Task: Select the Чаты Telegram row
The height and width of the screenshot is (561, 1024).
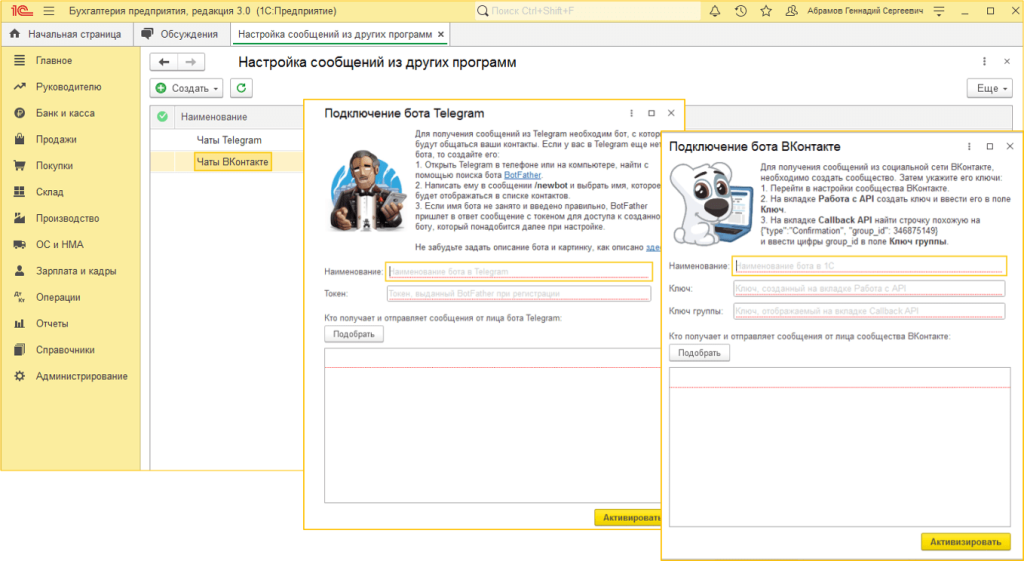Action: click(227, 140)
